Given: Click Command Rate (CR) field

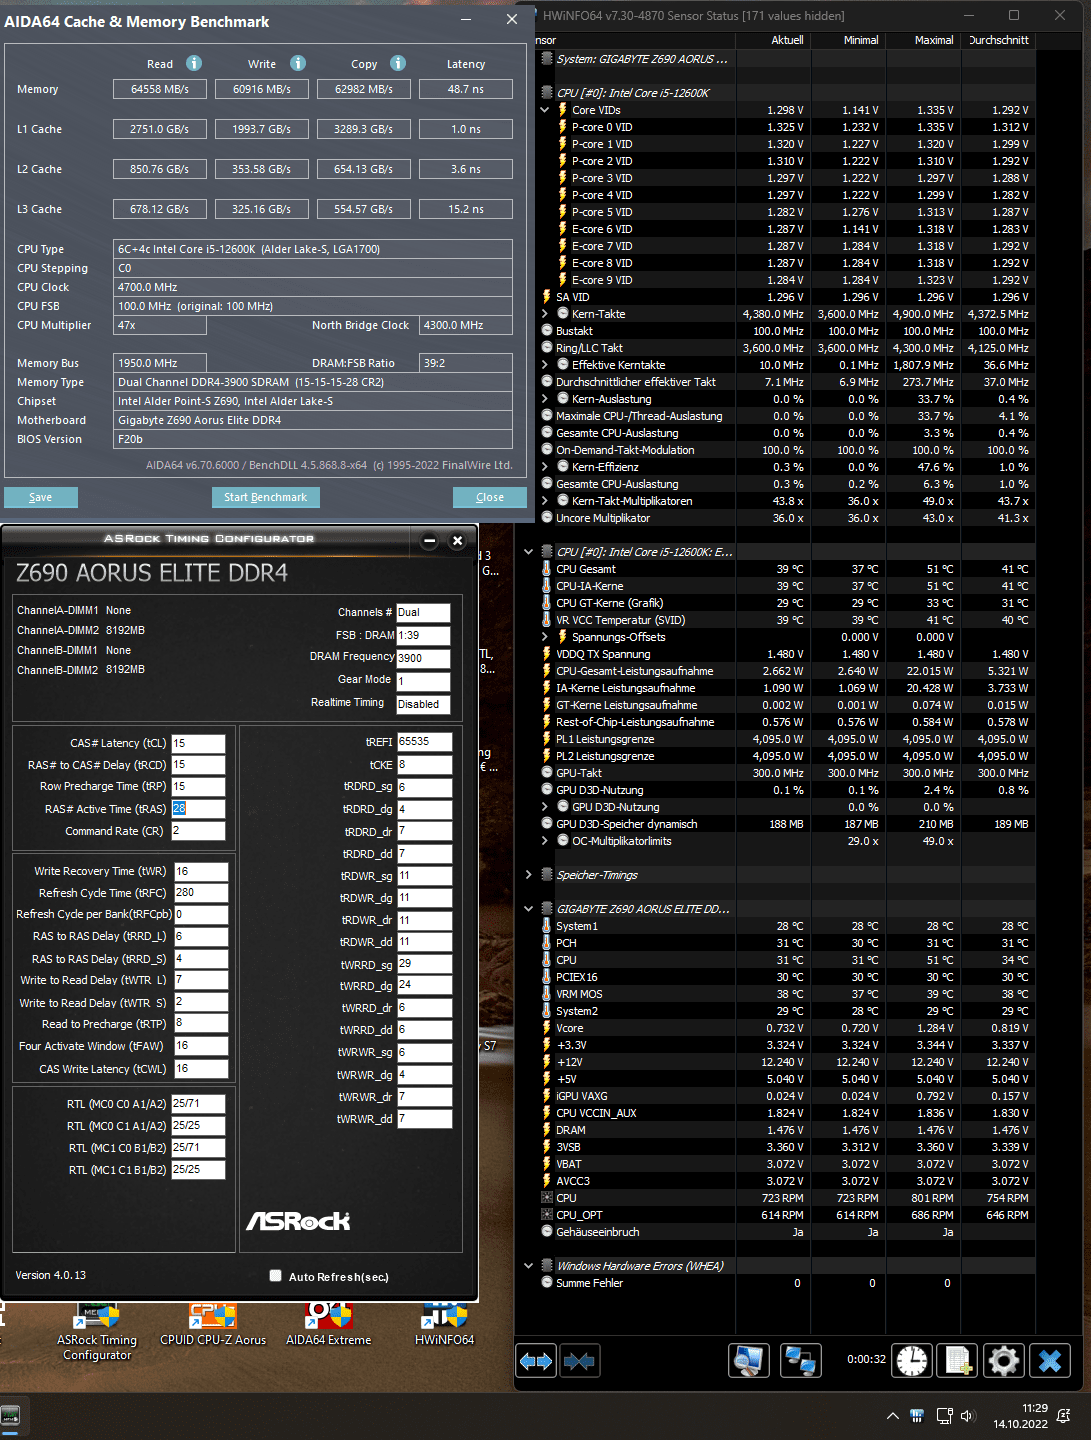Looking at the screenshot, I should (198, 831).
